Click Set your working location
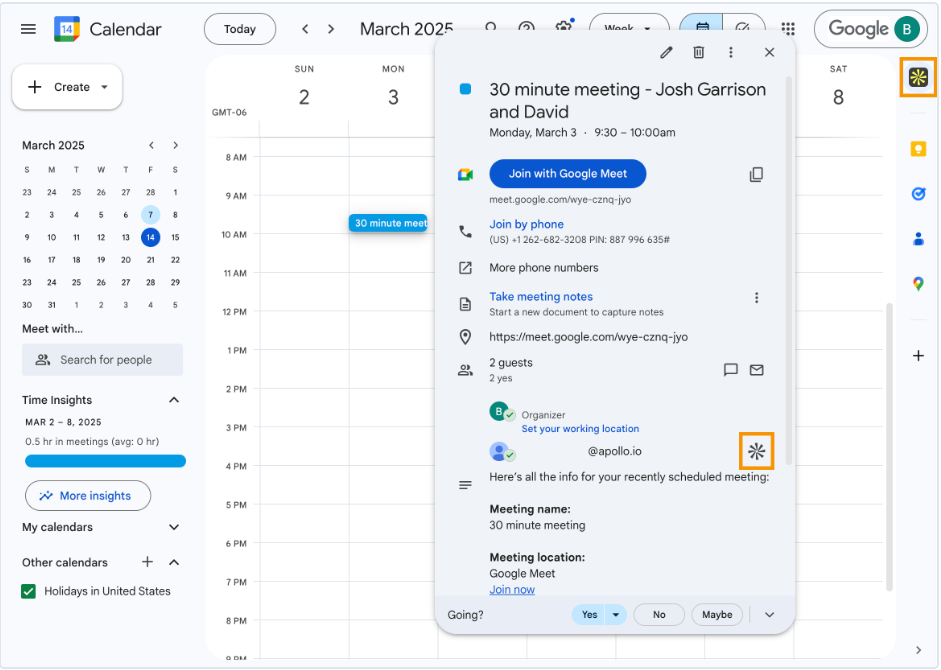This screenshot has width=941, height=670. (x=580, y=429)
